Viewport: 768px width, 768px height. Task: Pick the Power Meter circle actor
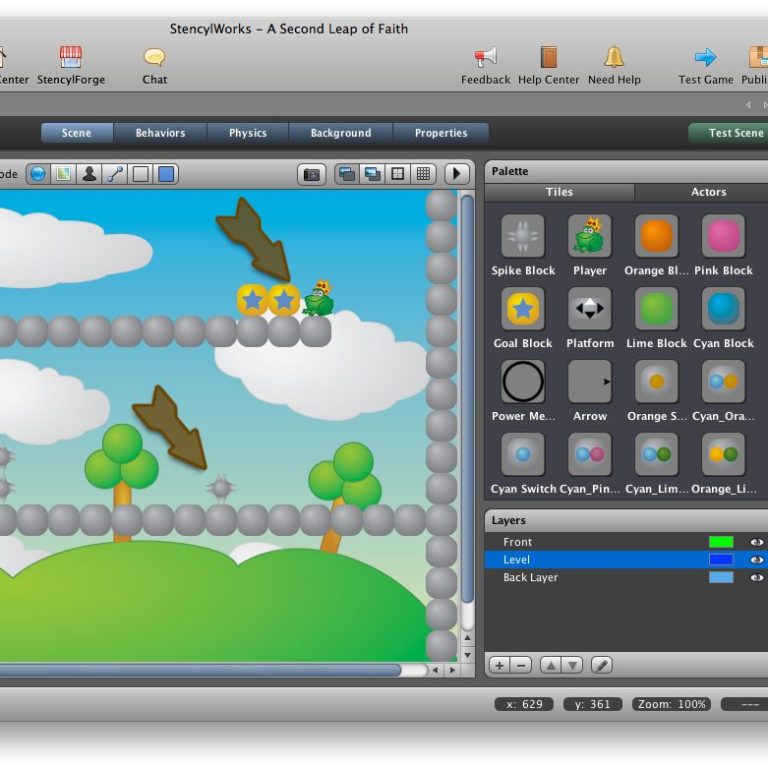point(523,382)
